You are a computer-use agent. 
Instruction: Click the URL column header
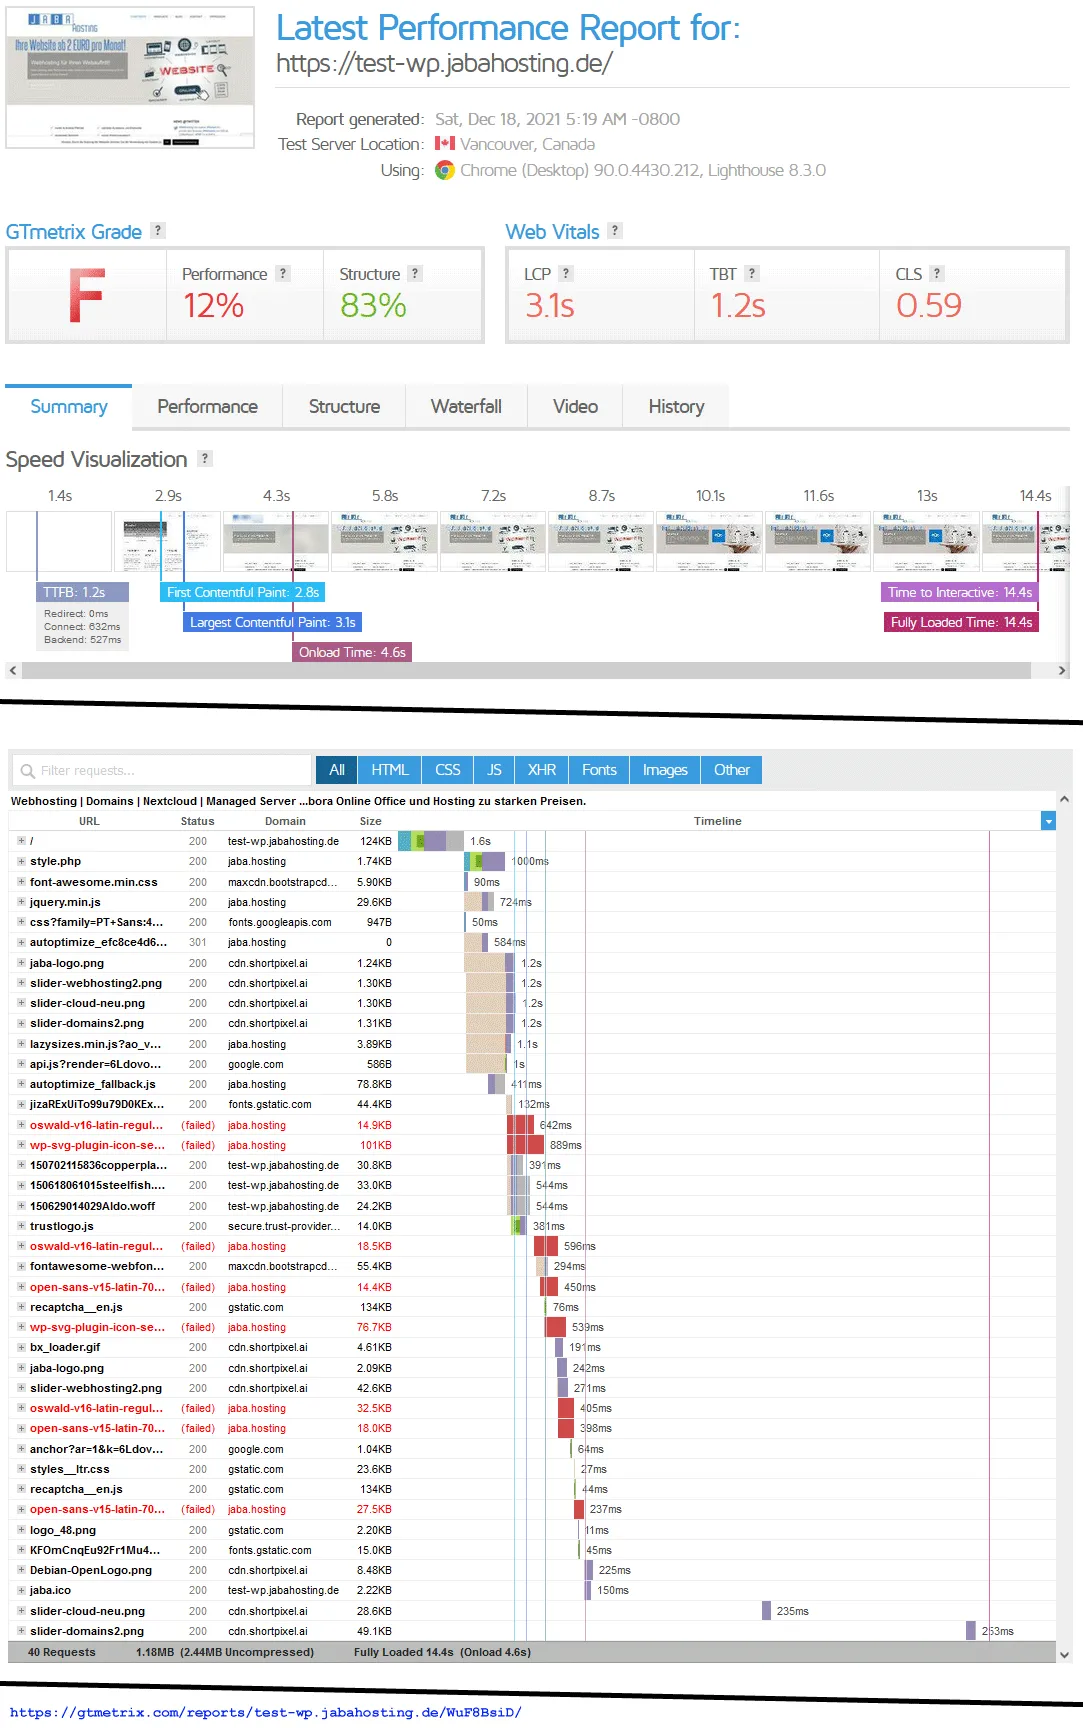coord(89,821)
